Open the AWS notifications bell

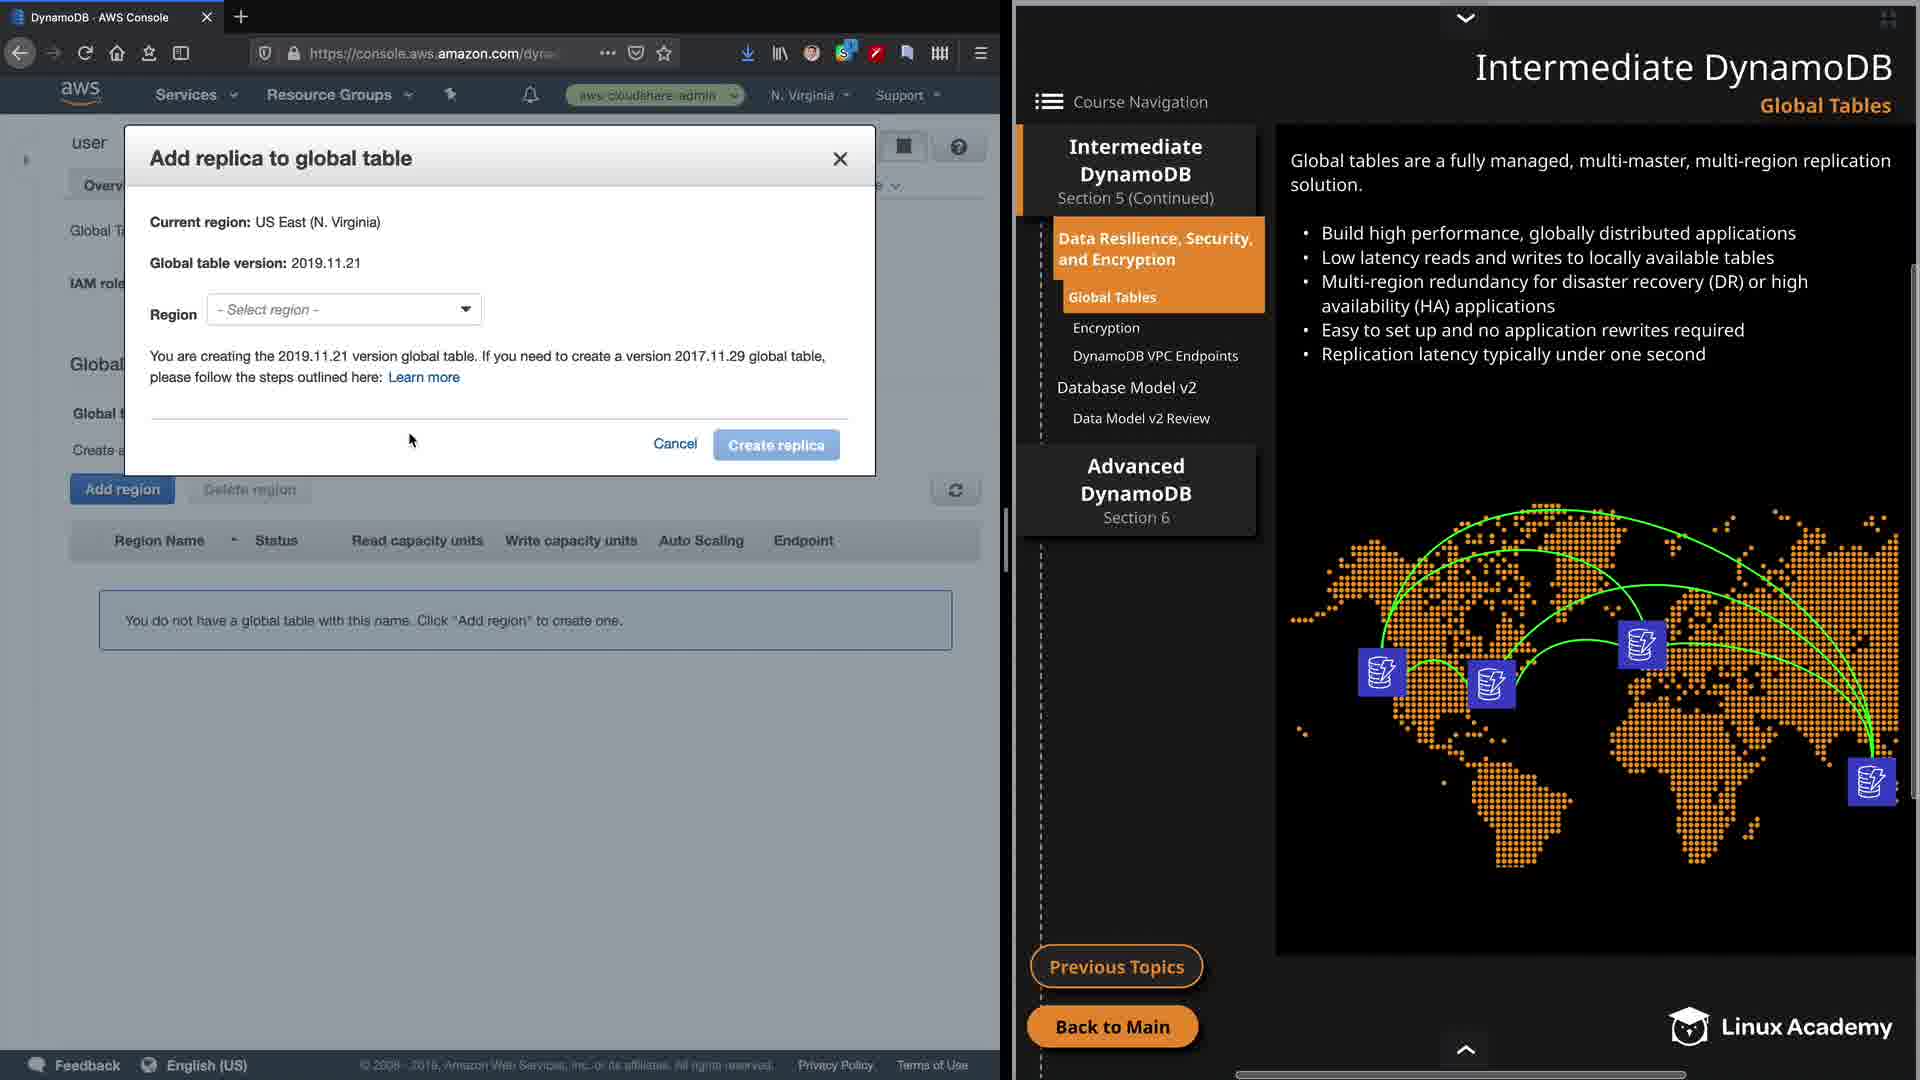pos(530,95)
